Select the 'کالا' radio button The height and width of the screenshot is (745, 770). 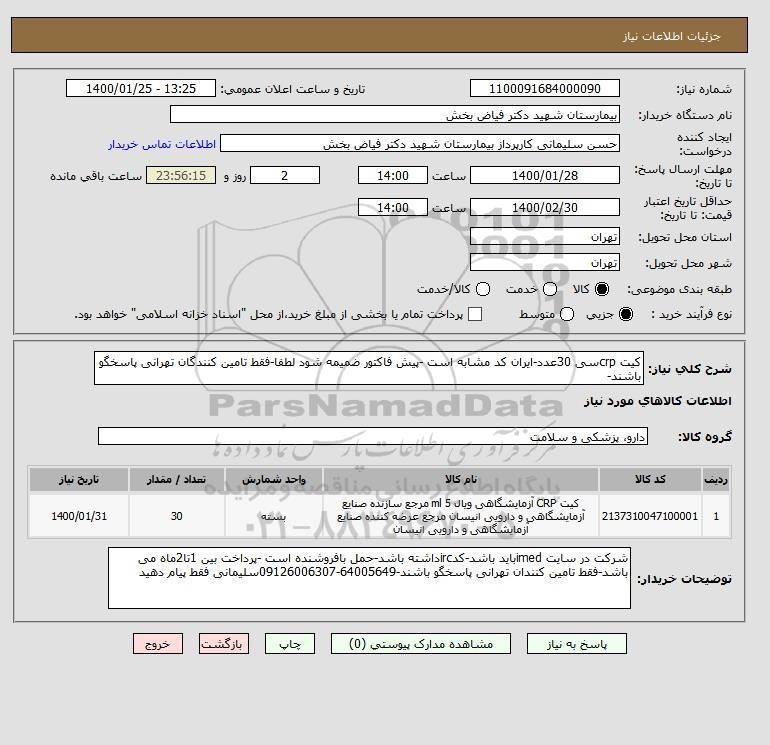pyautogui.click(x=602, y=289)
